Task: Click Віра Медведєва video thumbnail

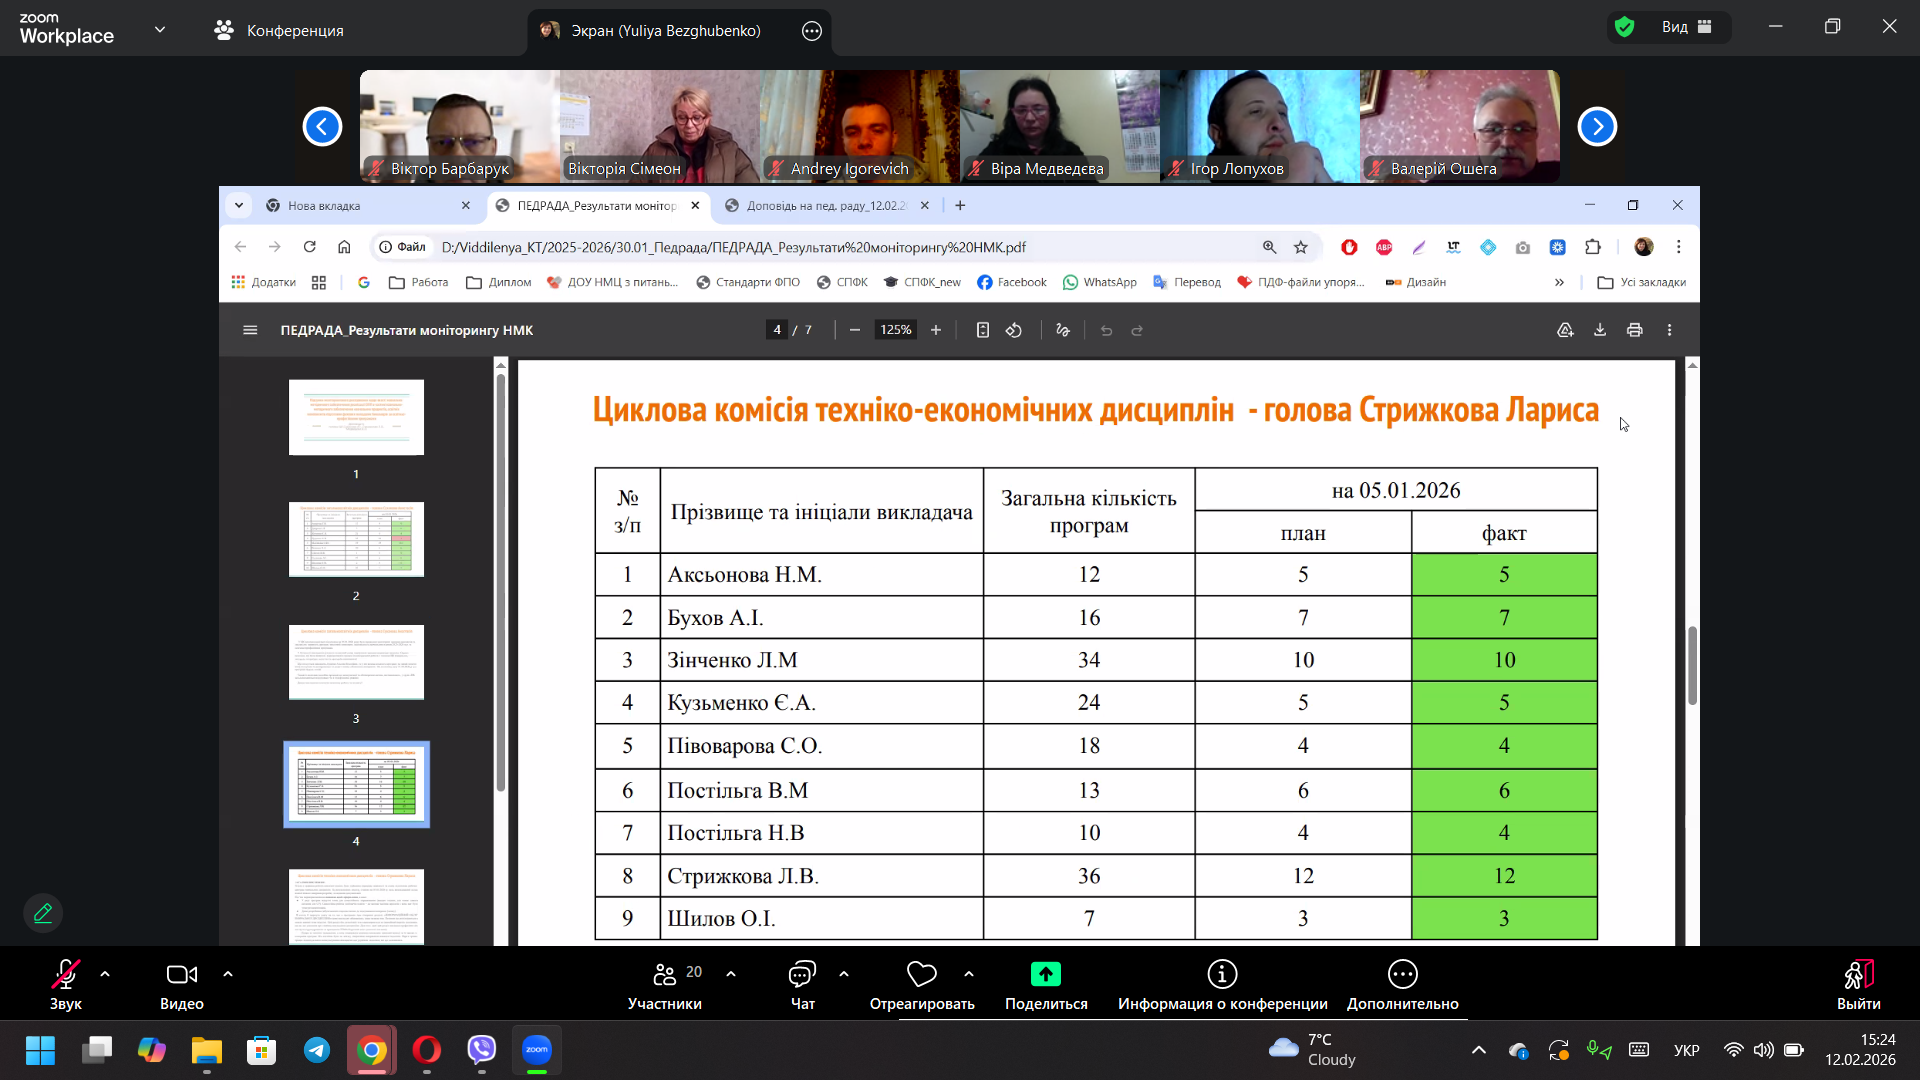Action: pos(1059,126)
